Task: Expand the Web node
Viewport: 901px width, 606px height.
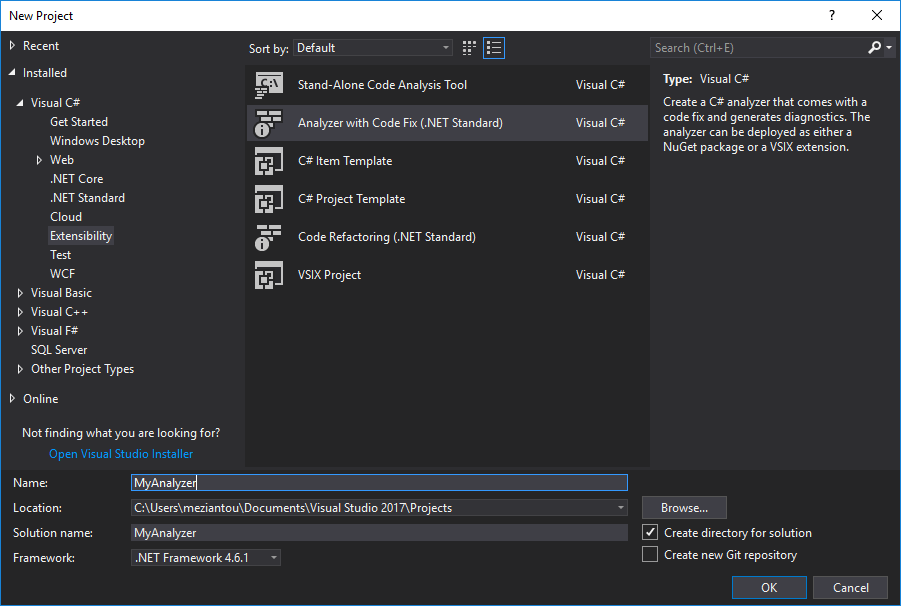Action: pyautogui.click(x=39, y=160)
